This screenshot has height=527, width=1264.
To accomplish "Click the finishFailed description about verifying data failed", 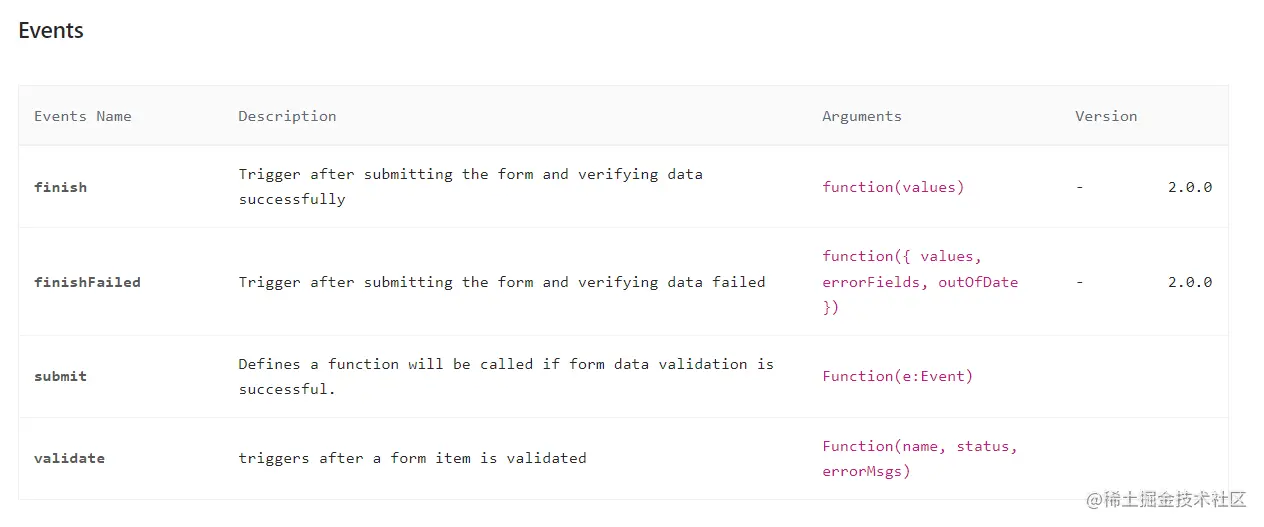I will point(502,282).
